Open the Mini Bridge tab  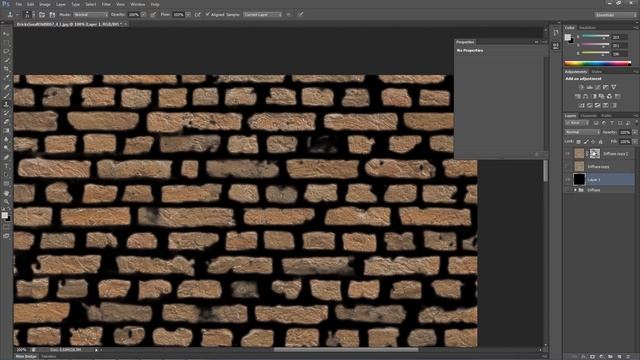26,356
